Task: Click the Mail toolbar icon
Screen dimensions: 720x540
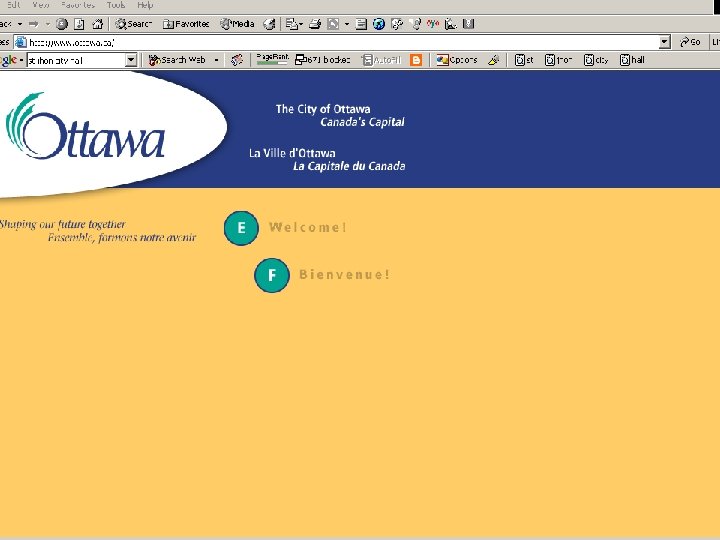Action: point(292,24)
